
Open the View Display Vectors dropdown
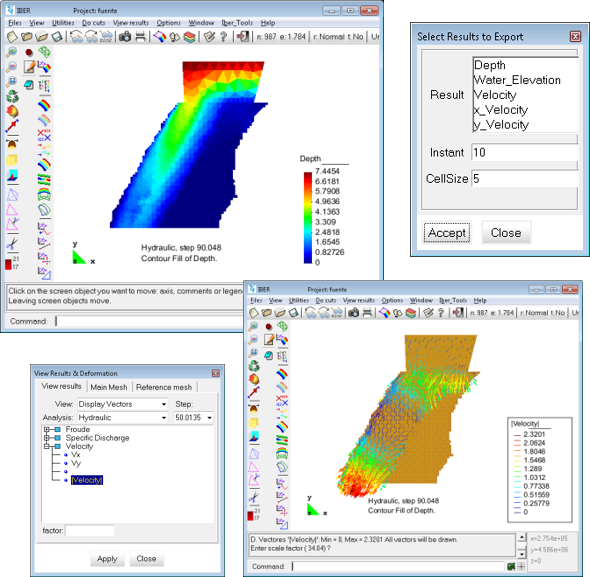123,404
